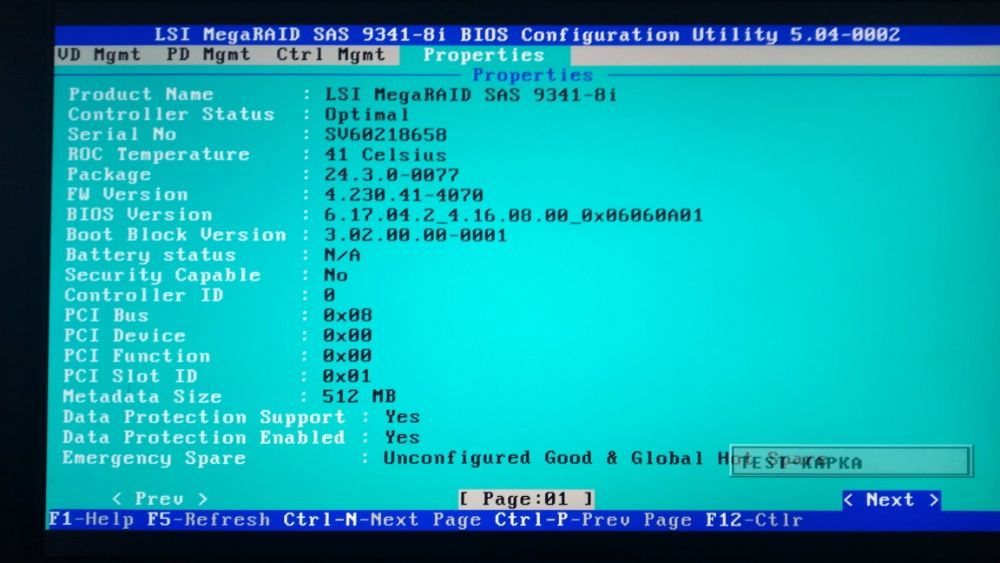This screenshot has height=563, width=1000.
Task: Select the Properties tab
Action: 484,55
